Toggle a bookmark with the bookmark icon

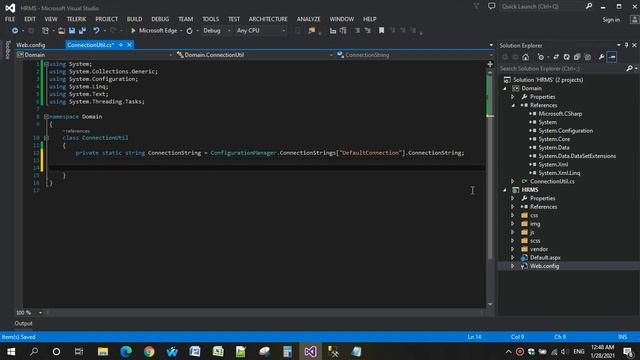pos(381,31)
